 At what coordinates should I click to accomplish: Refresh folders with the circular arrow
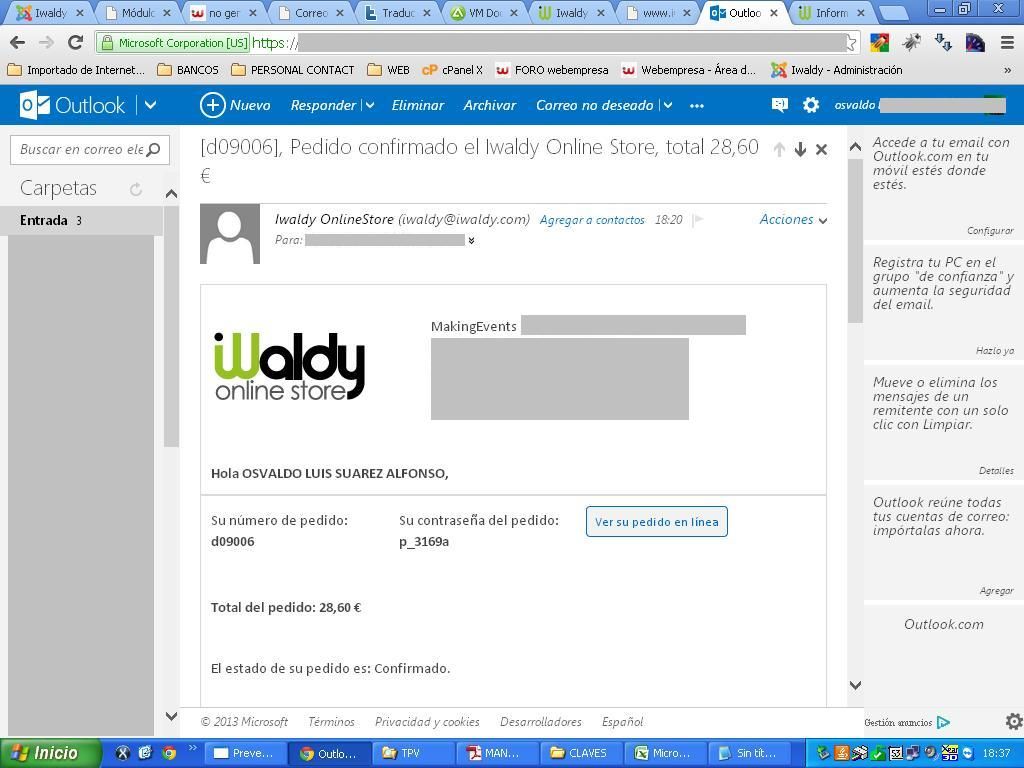136,189
